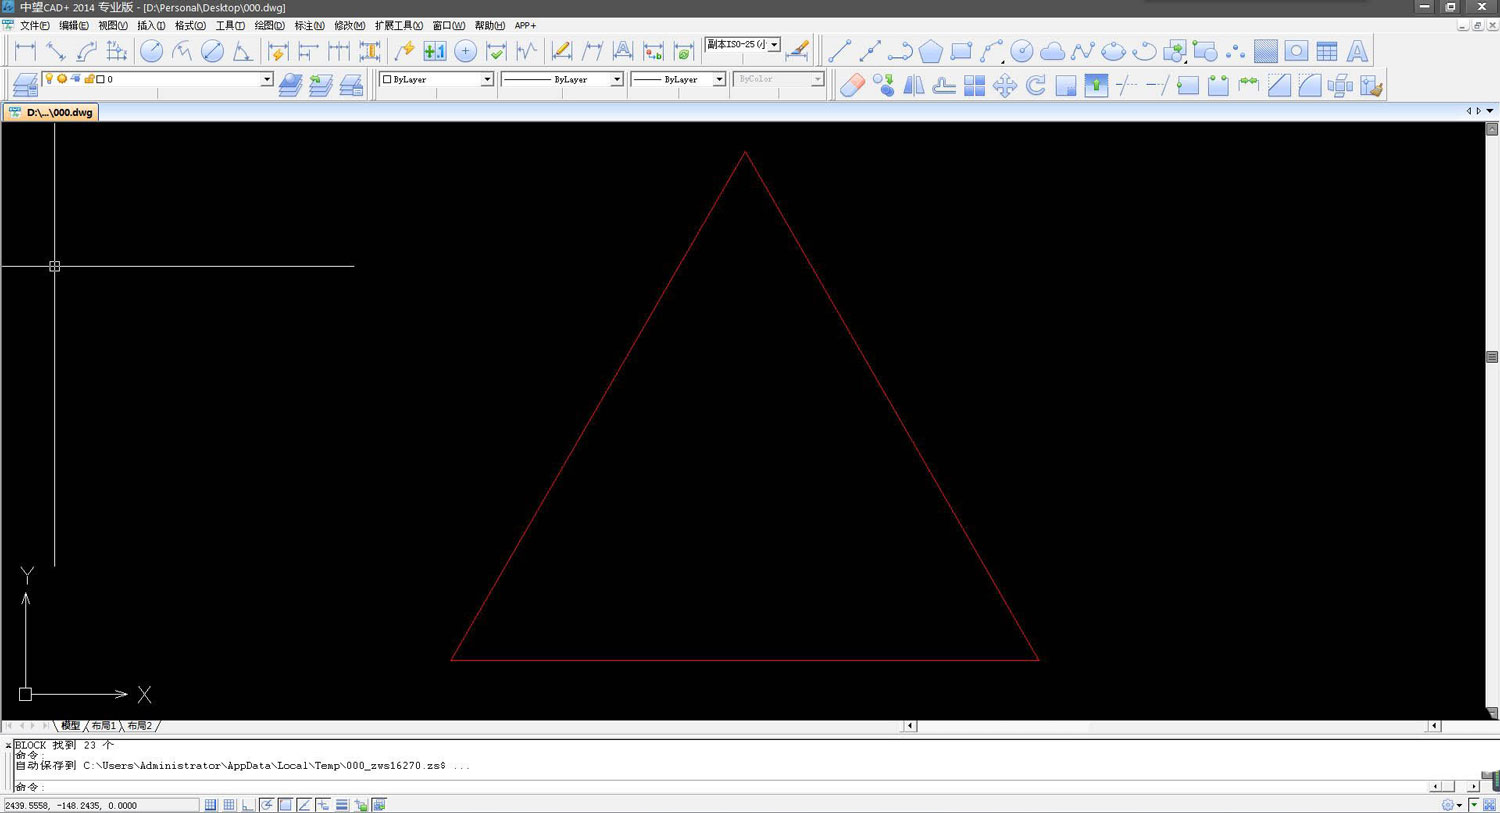Viewport: 1500px width, 813px height.
Task: Select the Copy objects tool
Action: pos(883,85)
